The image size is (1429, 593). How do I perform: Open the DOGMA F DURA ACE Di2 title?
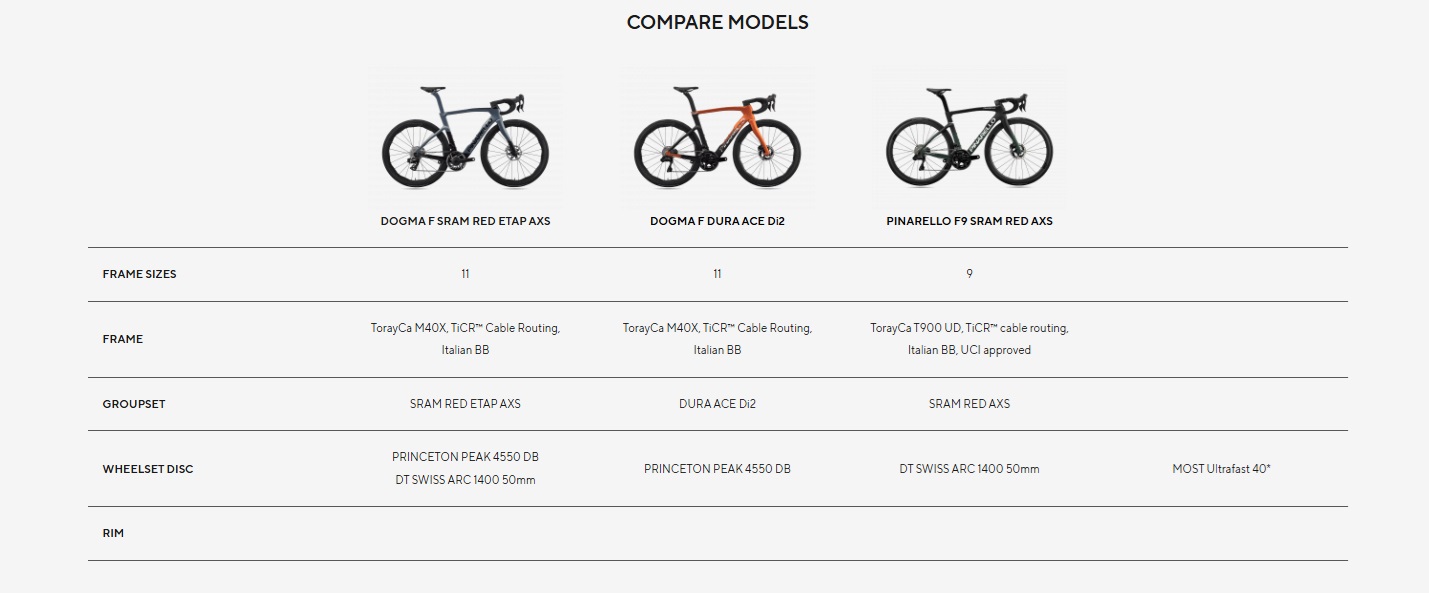[717, 221]
